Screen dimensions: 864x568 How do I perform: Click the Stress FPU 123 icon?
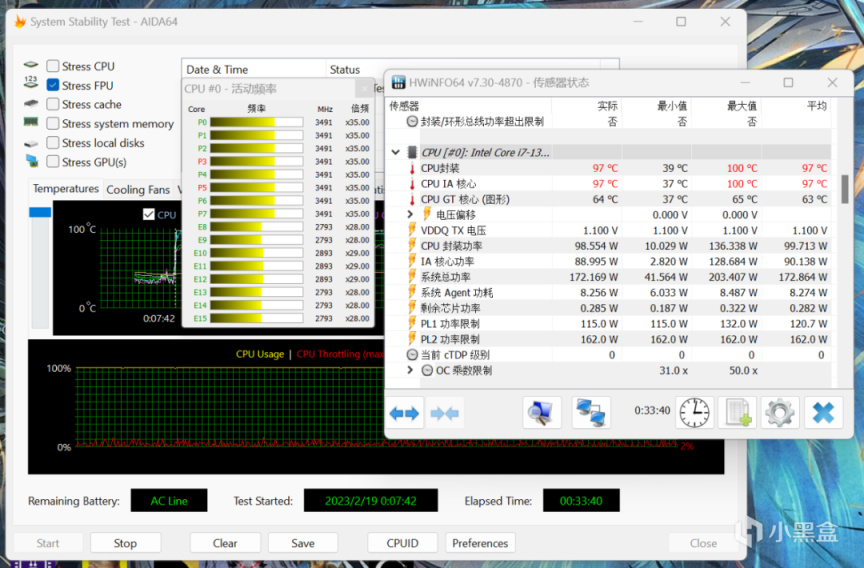(31, 83)
